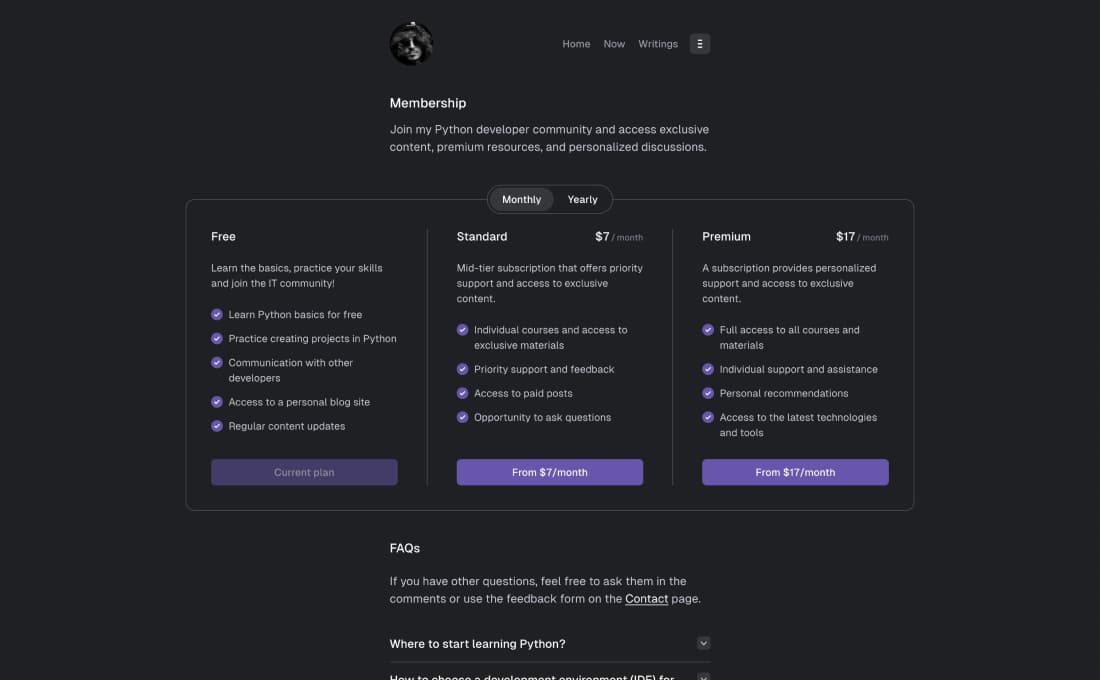Viewport: 1100px width, 680px height.
Task: Click the profile avatar logo
Action: click(x=411, y=44)
